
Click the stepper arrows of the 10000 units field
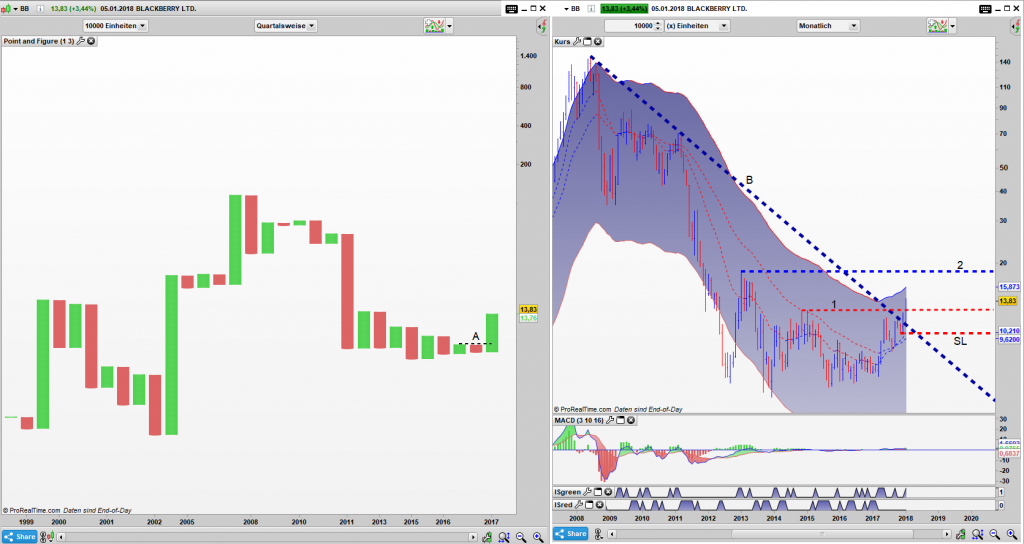(x=657, y=25)
